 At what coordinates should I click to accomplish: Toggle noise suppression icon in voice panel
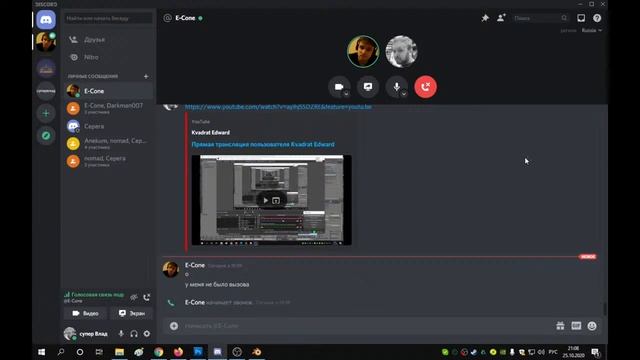[x=133, y=297]
